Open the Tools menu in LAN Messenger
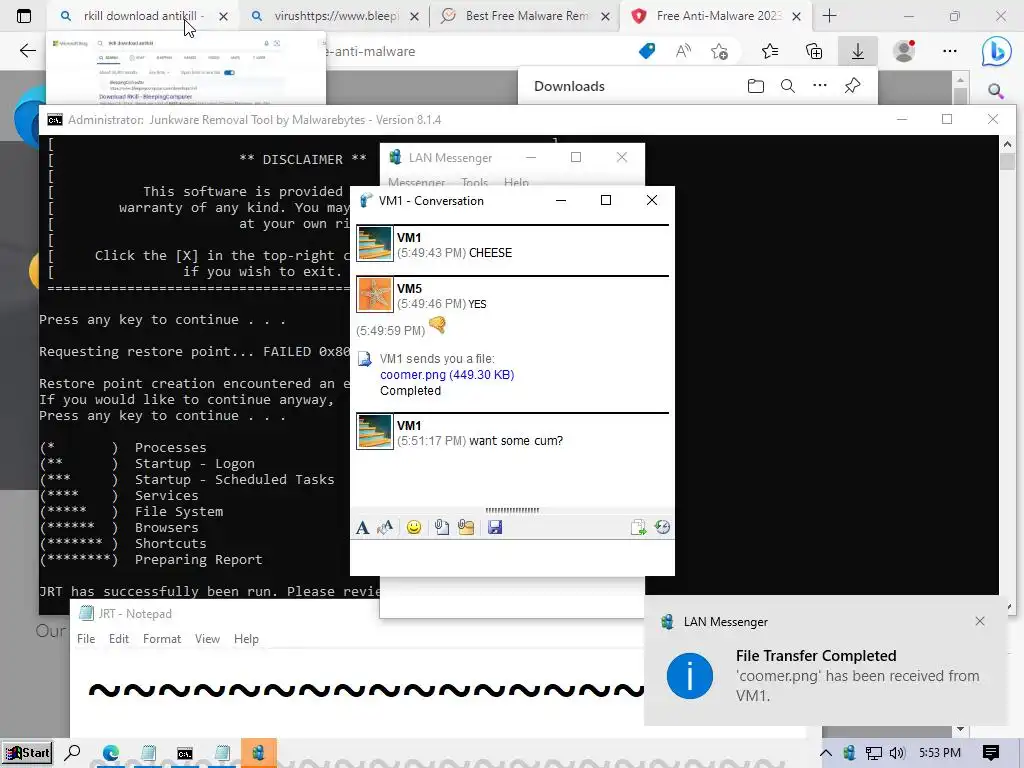This screenshot has width=1024, height=768. click(x=475, y=183)
